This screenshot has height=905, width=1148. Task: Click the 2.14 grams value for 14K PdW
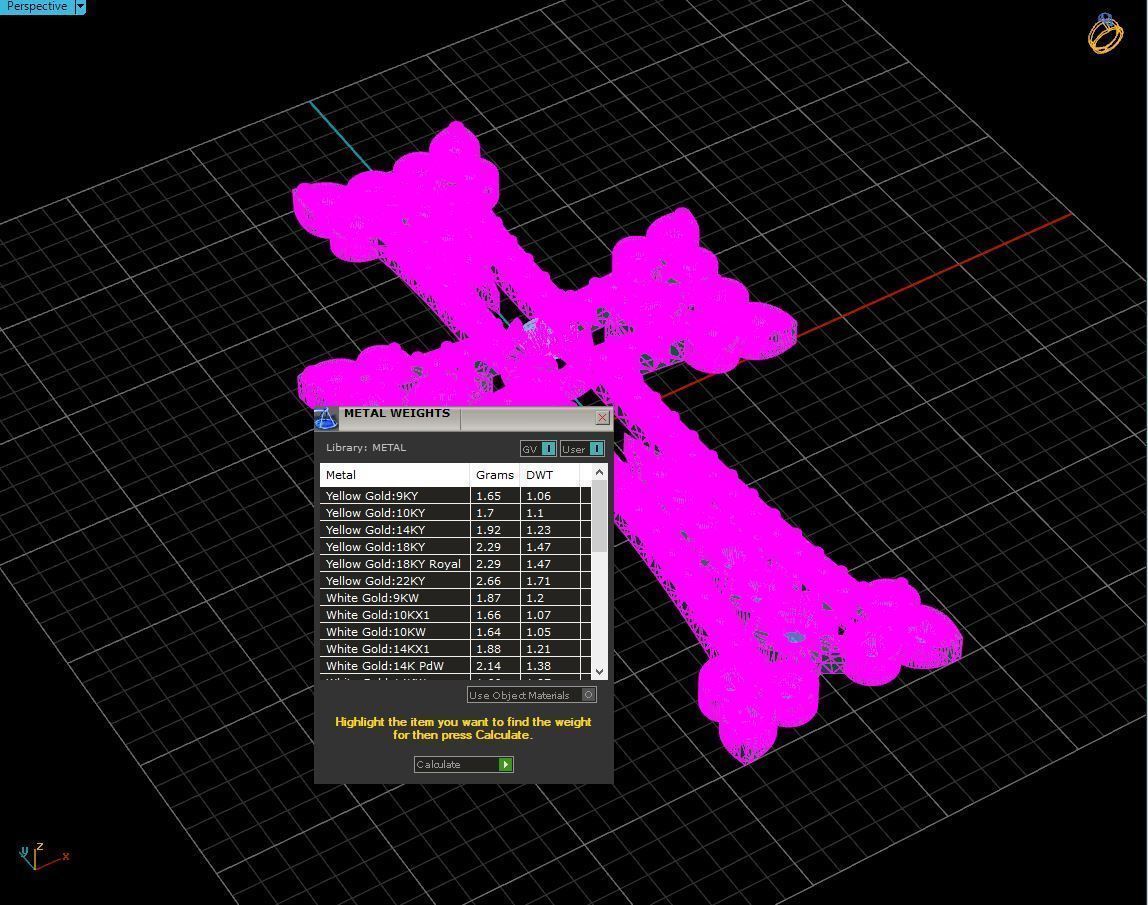click(x=488, y=666)
